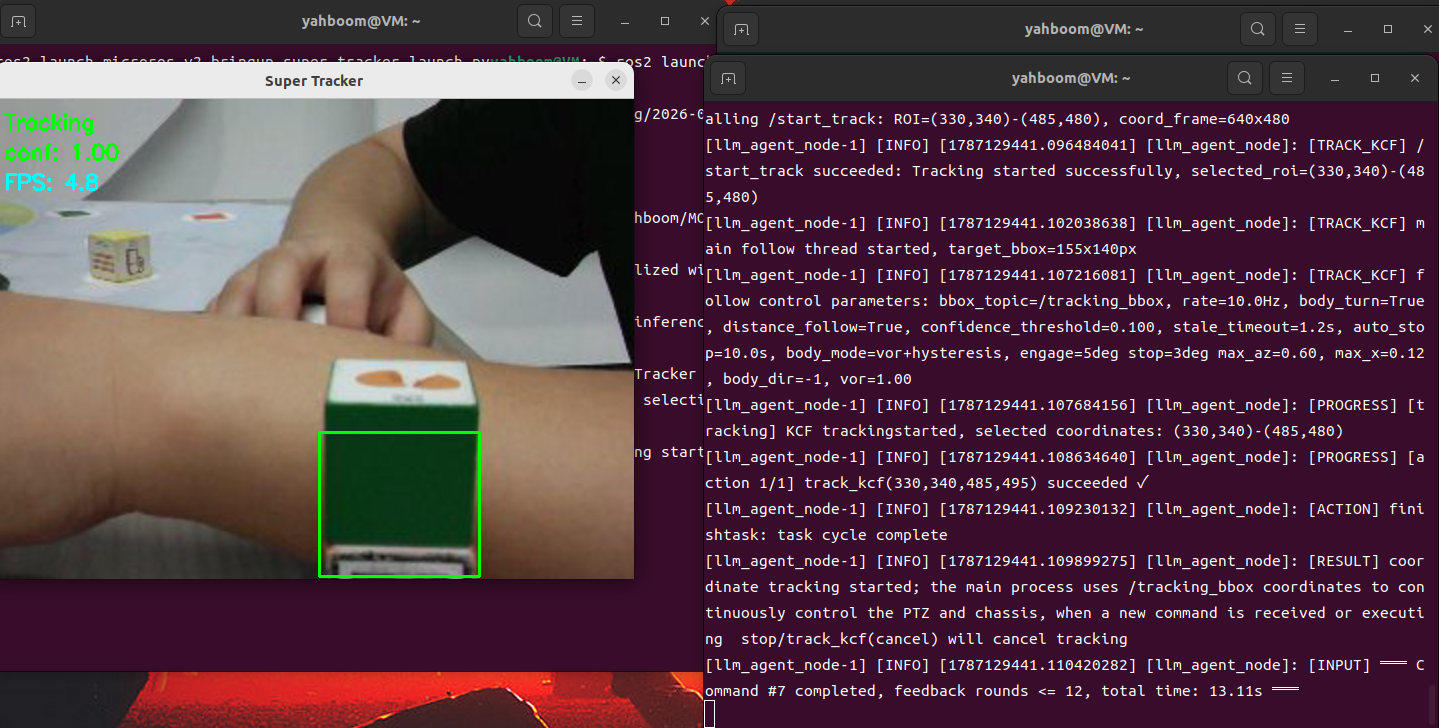The height and width of the screenshot is (728, 1439).
Task: Click the "[RESULT]" tag in the log
Action: tap(1343, 561)
